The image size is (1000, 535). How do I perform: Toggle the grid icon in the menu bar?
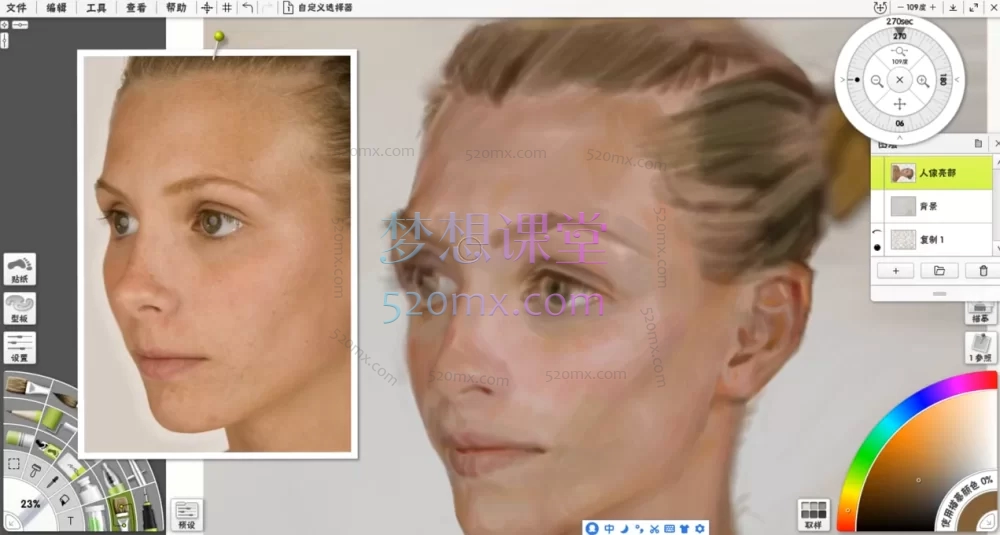coord(226,8)
